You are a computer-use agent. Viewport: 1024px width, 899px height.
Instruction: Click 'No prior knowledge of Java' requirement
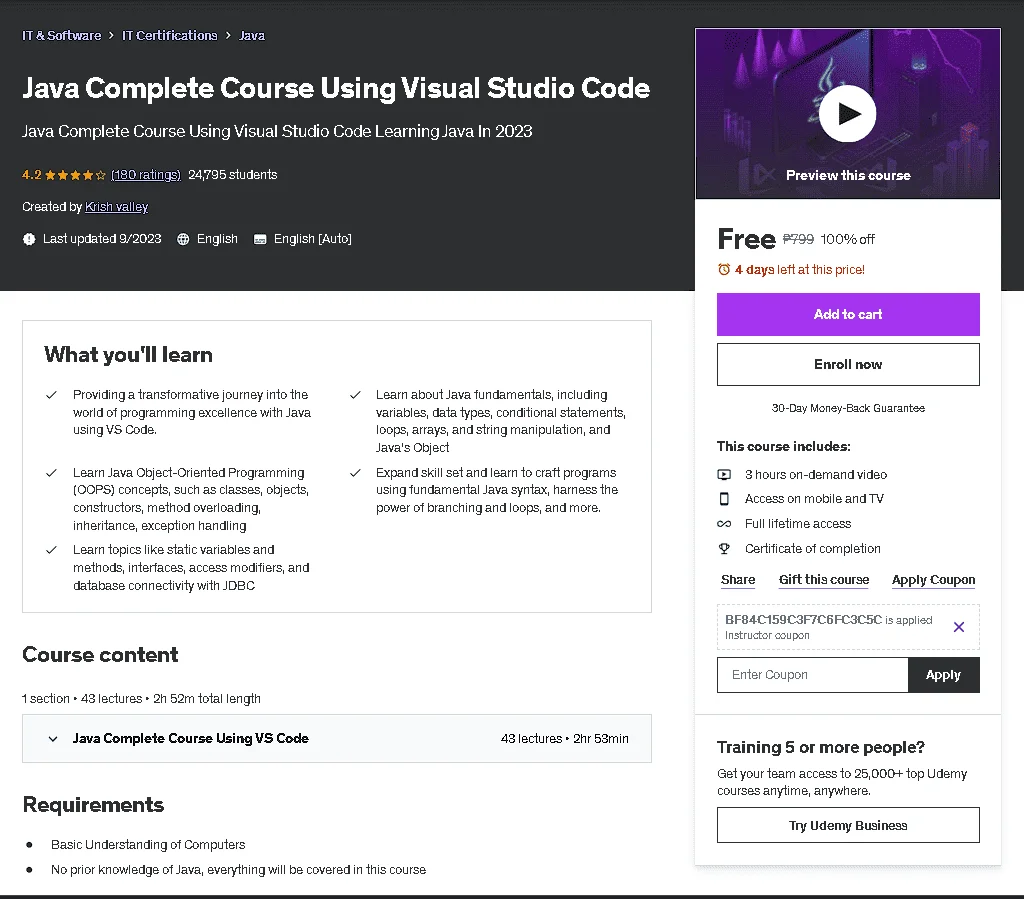pos(238,870)
